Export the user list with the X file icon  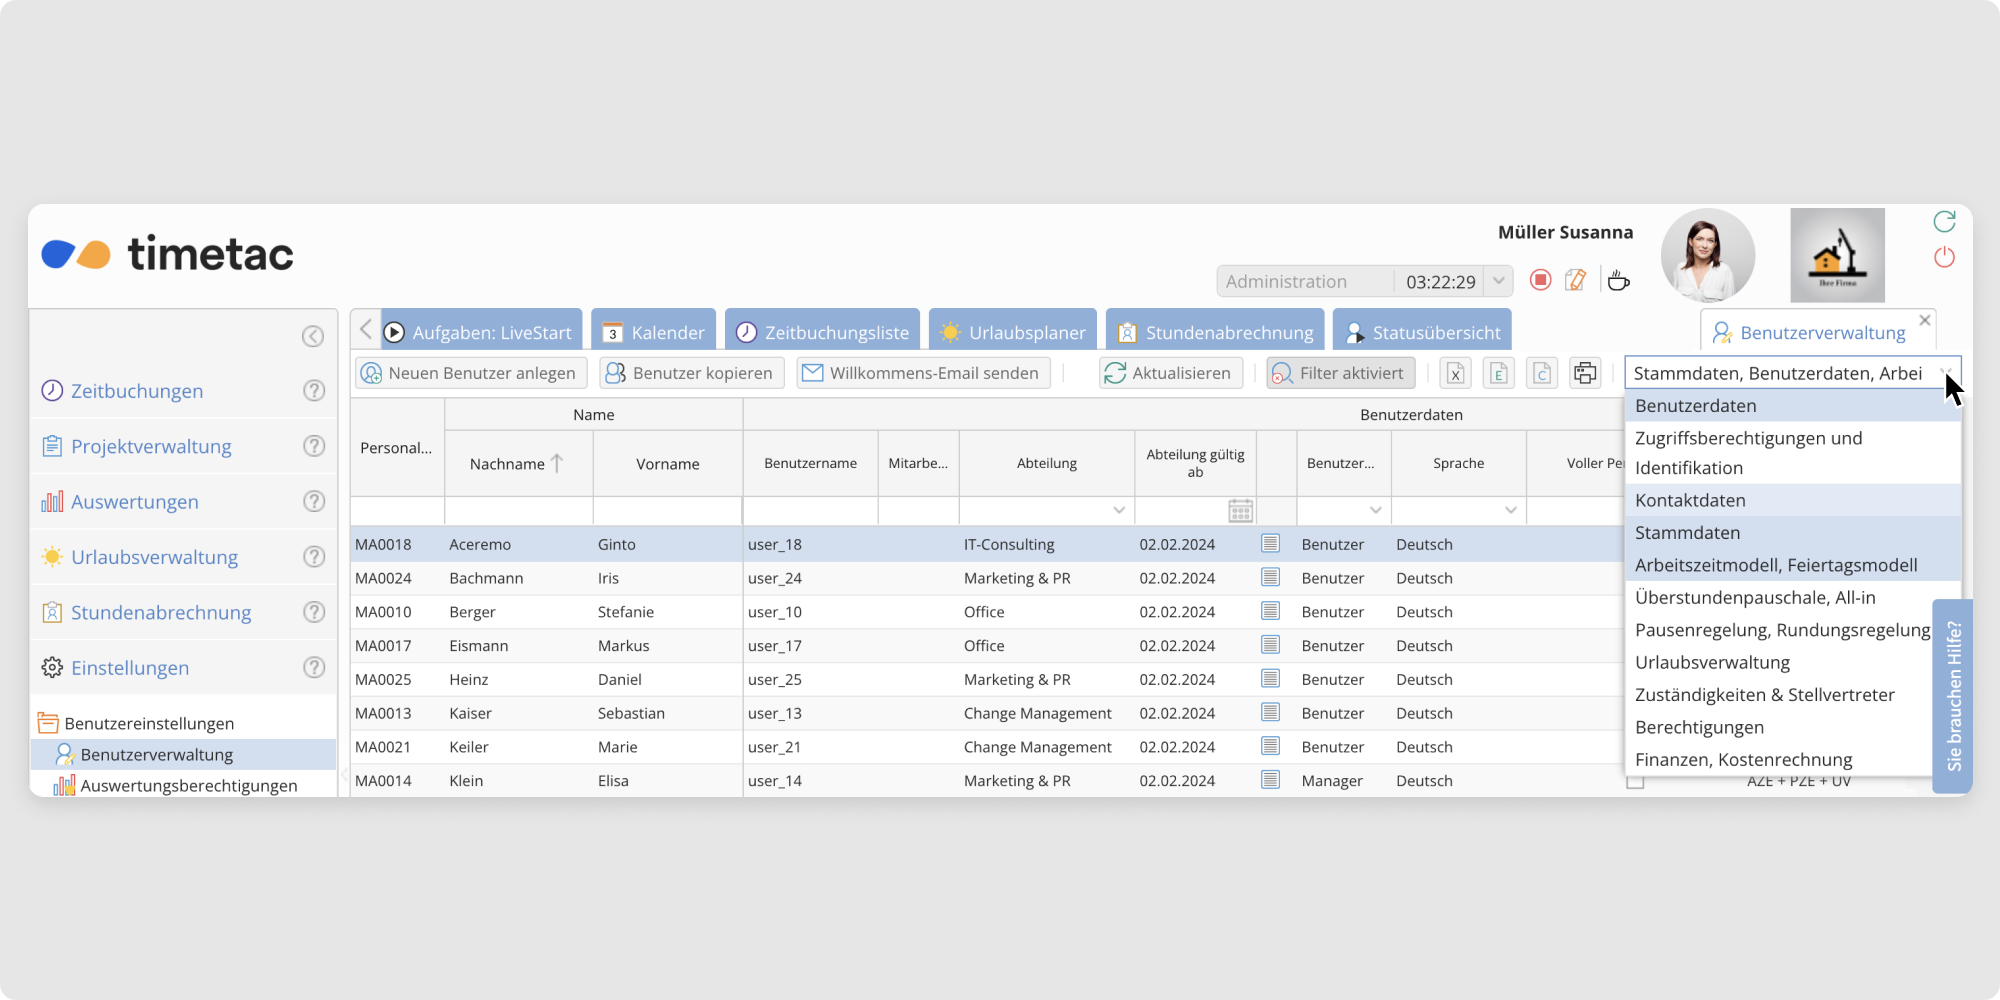pos(1456,373)
